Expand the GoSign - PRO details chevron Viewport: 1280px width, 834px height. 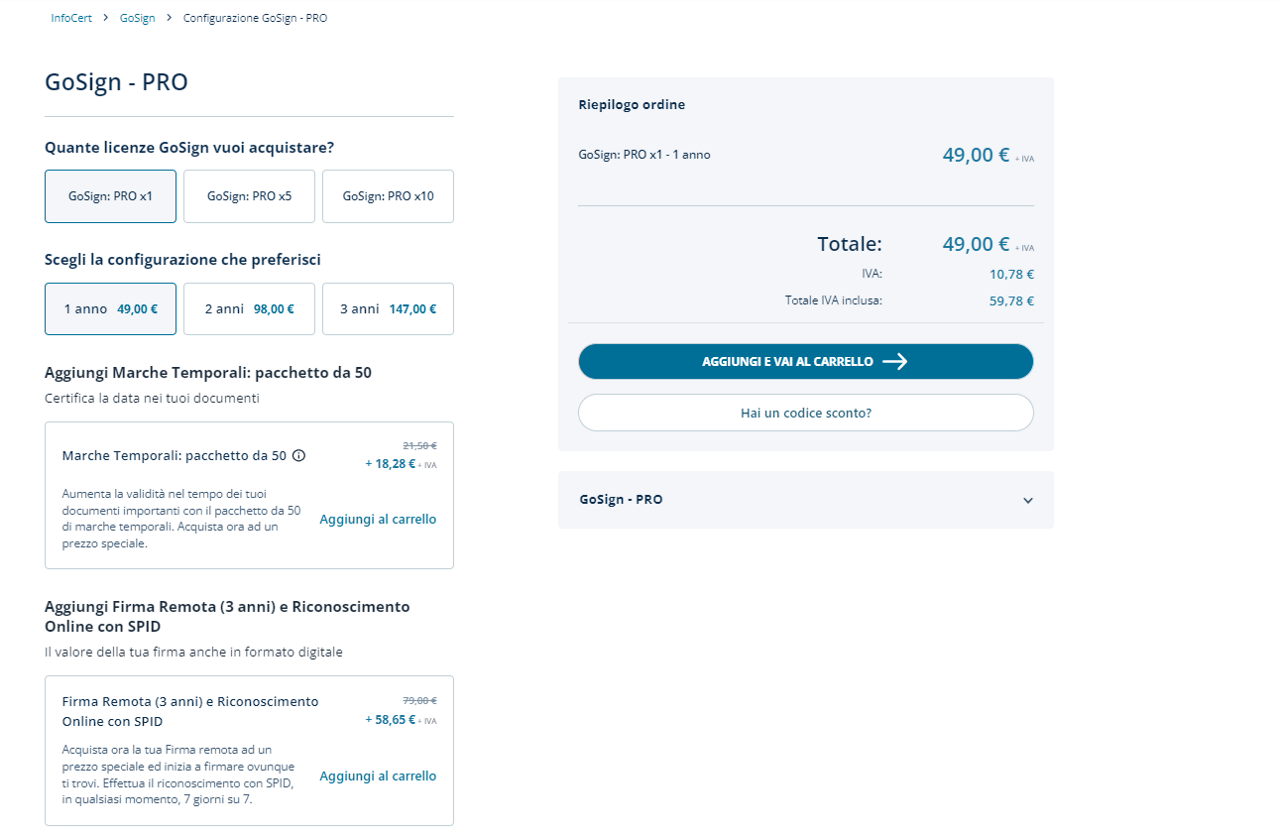pos(1027,500)
